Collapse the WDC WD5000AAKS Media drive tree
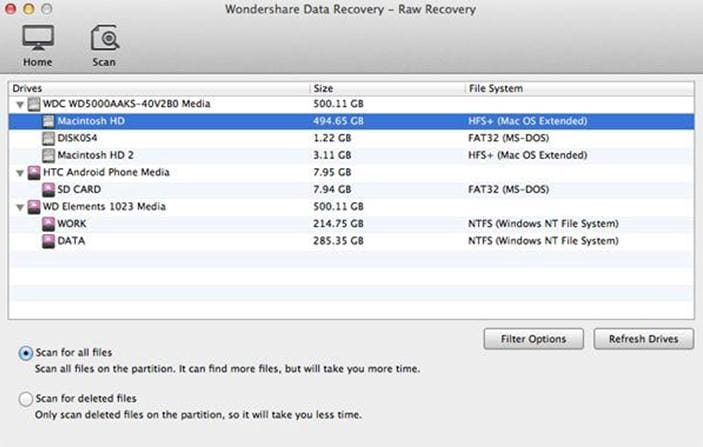Viewport: 703px width, 447px height. tap(19, 104)
